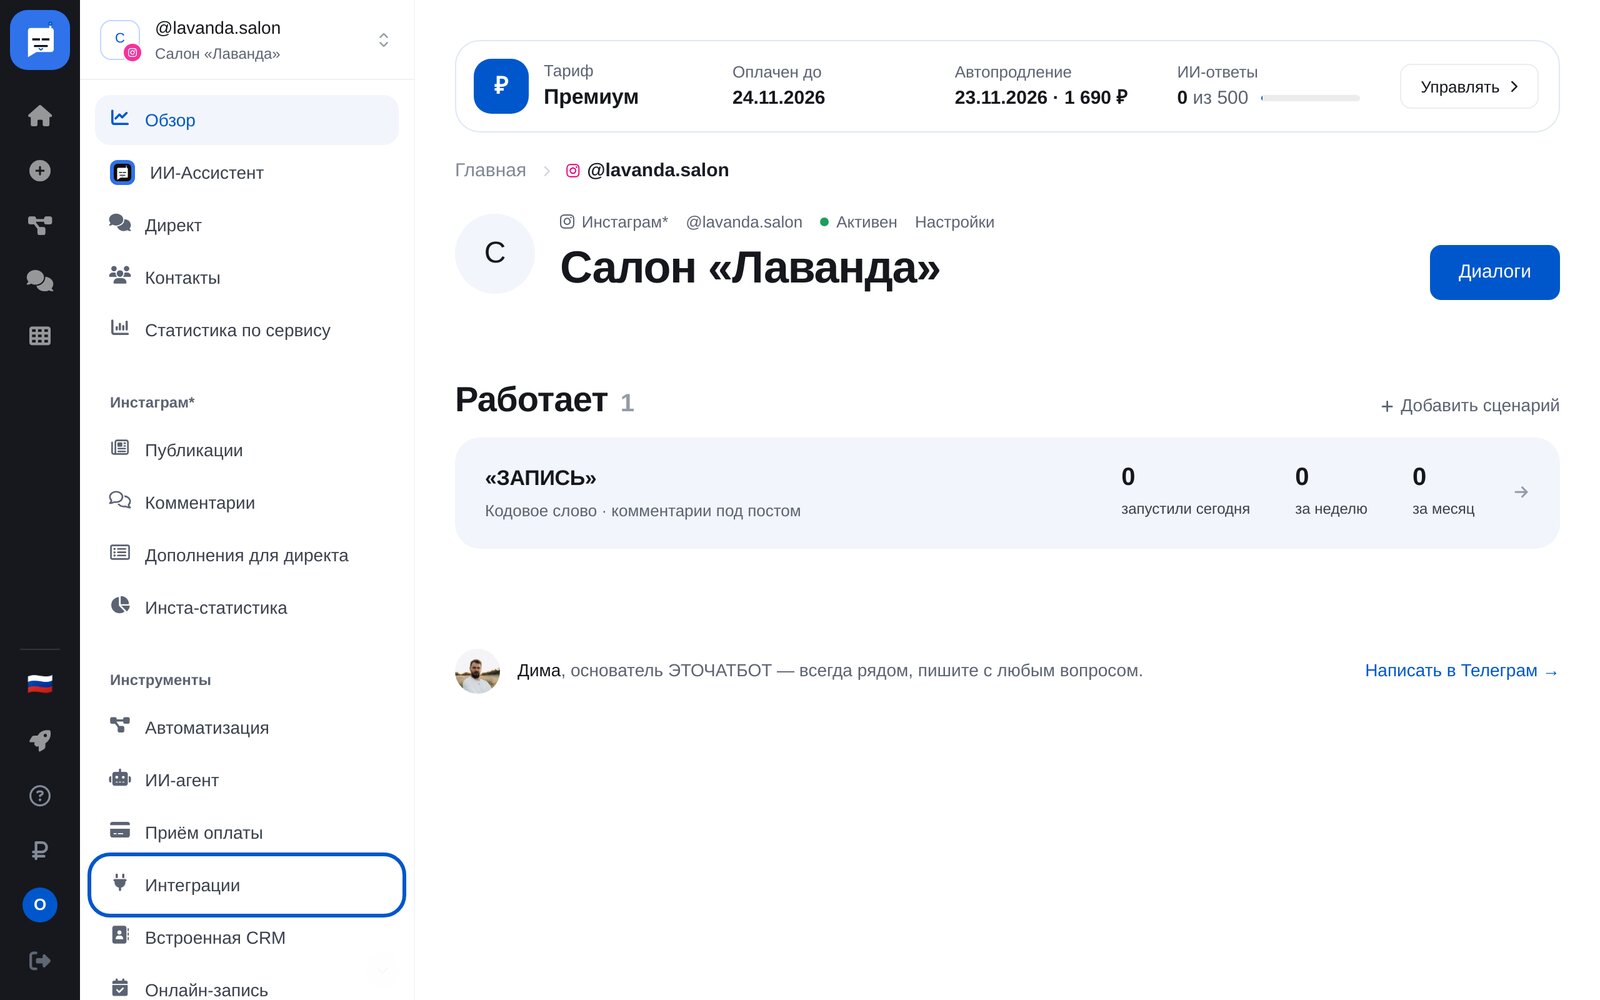This screenshot has height=1000, width=1600.
Task: Click the Instagram icon in the breadcrumb
Action: (573, 171)
